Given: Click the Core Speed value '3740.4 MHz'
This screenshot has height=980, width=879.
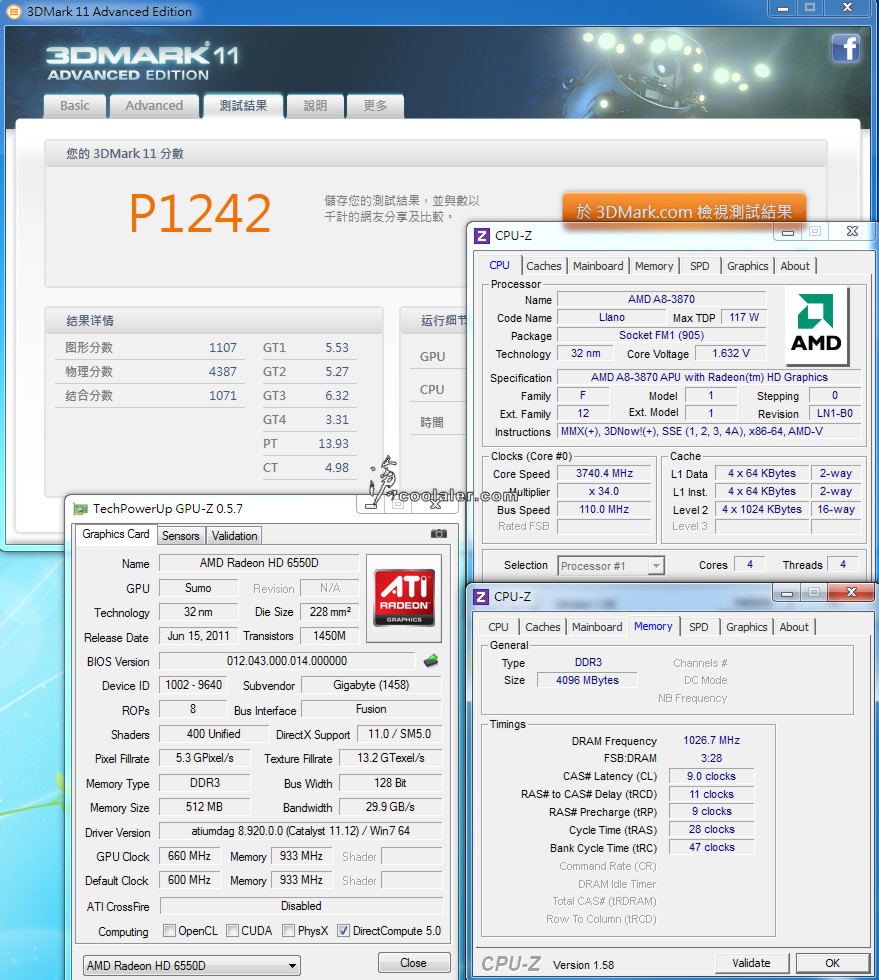Looking at the screenshot, I should (x=604, y=474).
